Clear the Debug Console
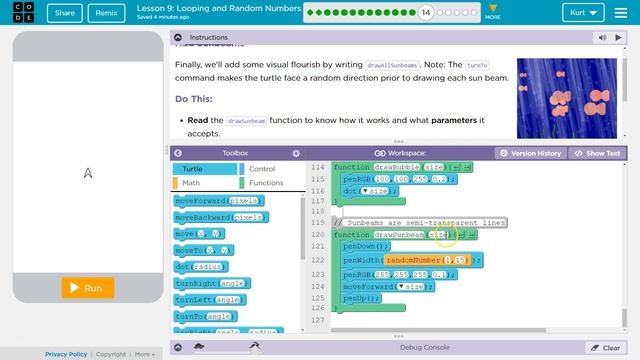Image resolution: width=640 pixels, height=360 pixels. 606,348
